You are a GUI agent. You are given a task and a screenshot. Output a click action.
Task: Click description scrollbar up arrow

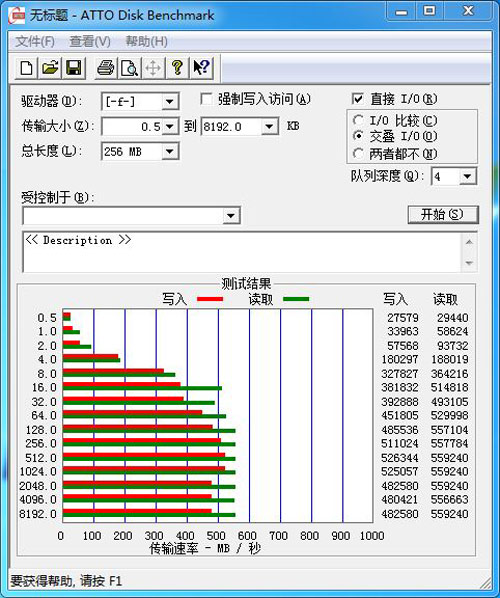pos(469,242)
